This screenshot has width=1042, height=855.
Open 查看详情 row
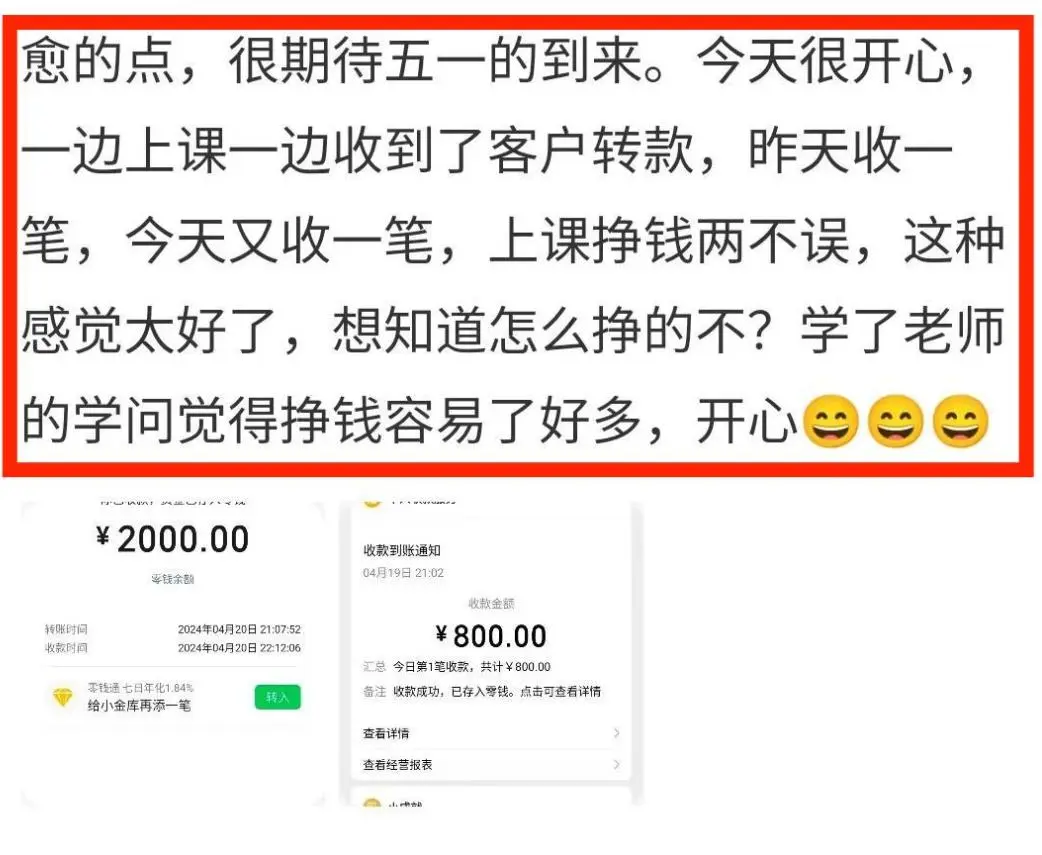point(491,733)
